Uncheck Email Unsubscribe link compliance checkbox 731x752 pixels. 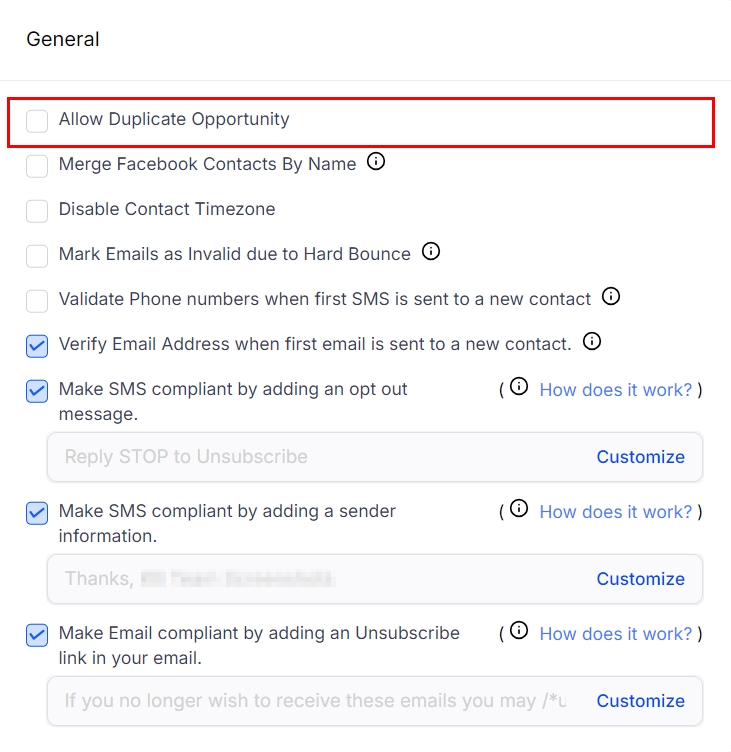(x=37, y=635)
